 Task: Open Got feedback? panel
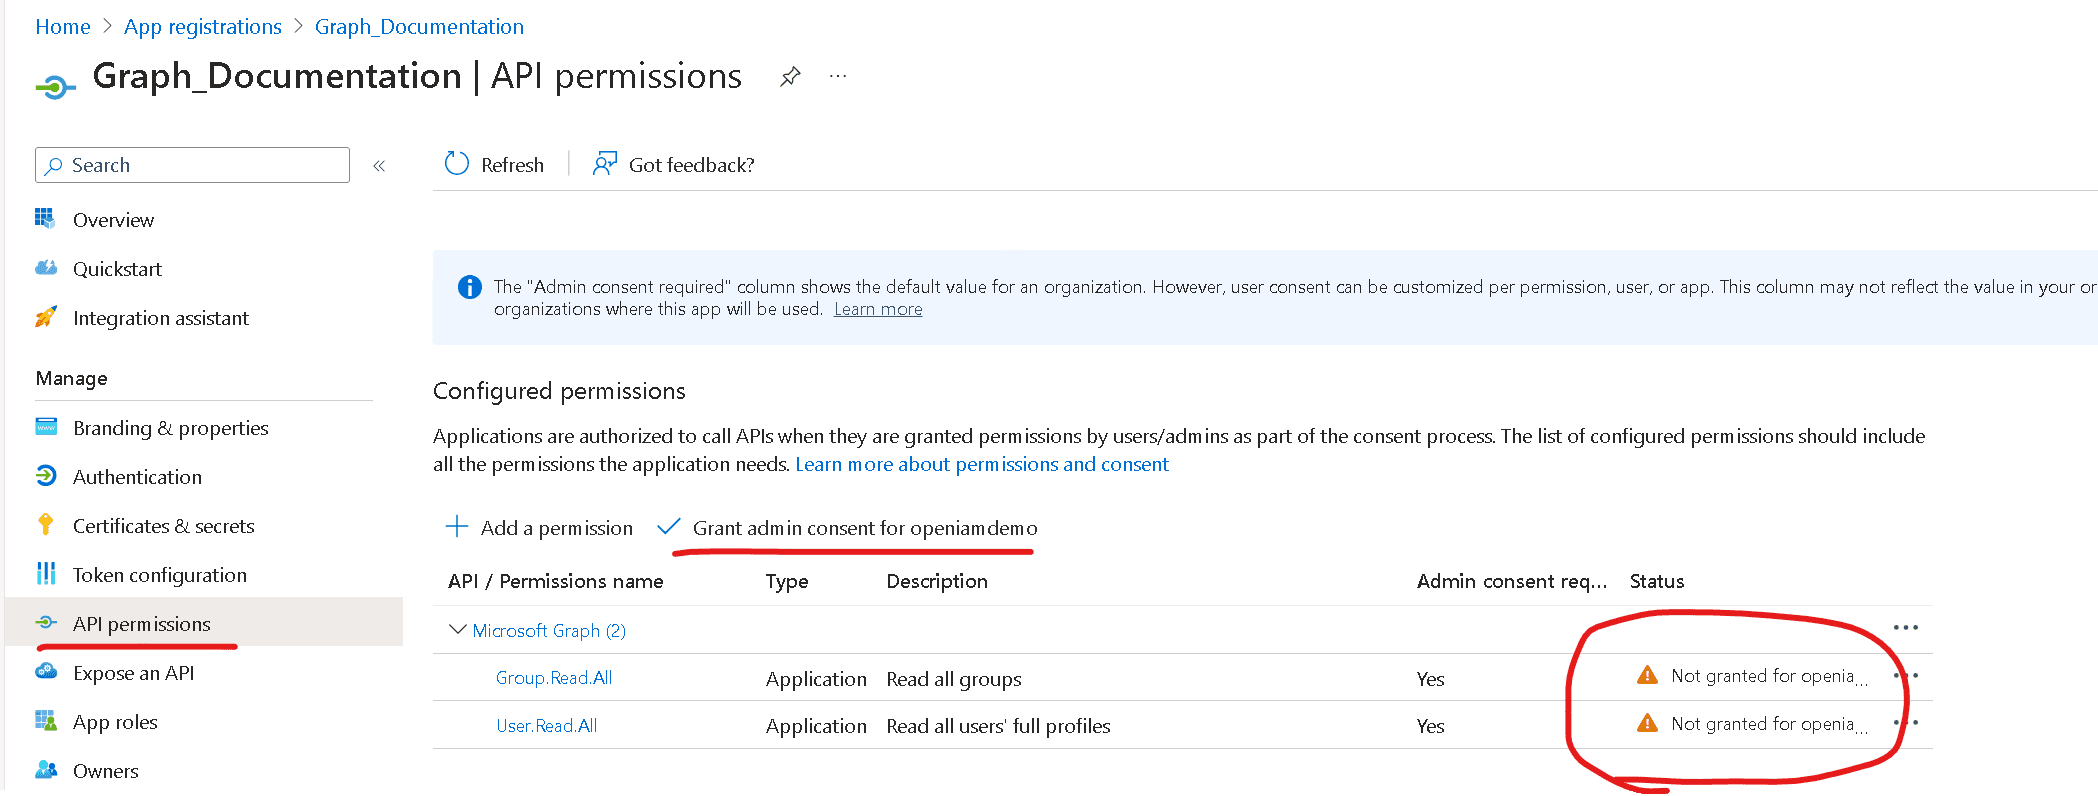(674, 165)
